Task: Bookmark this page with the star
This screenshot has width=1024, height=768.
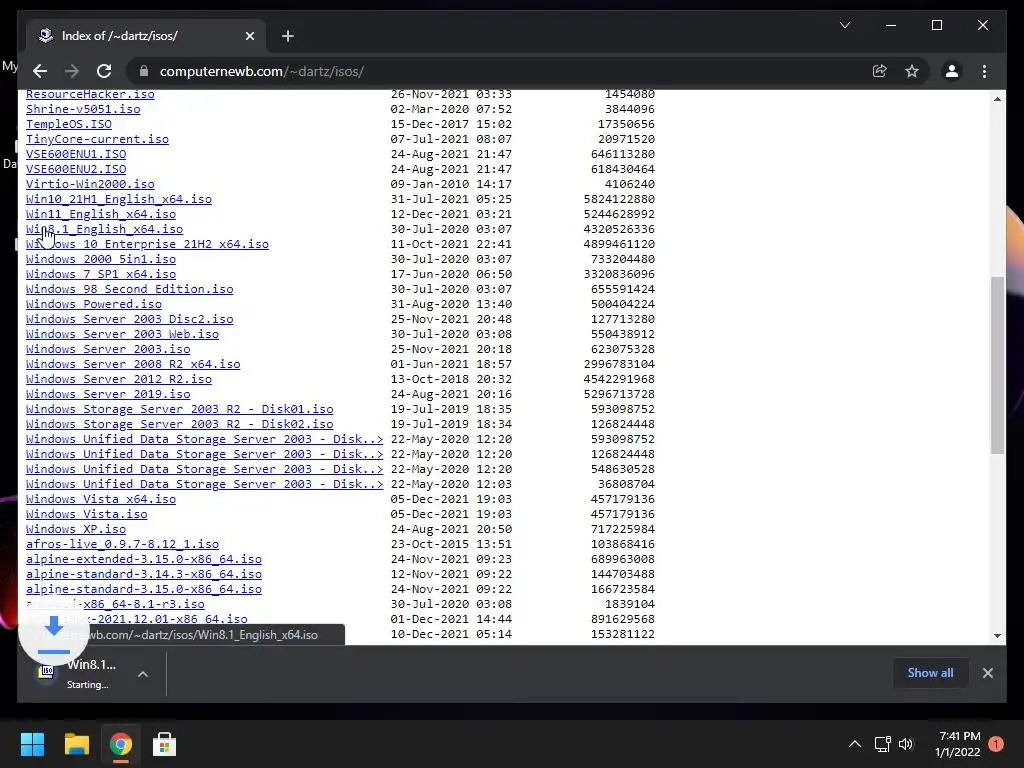Action: 912,71
